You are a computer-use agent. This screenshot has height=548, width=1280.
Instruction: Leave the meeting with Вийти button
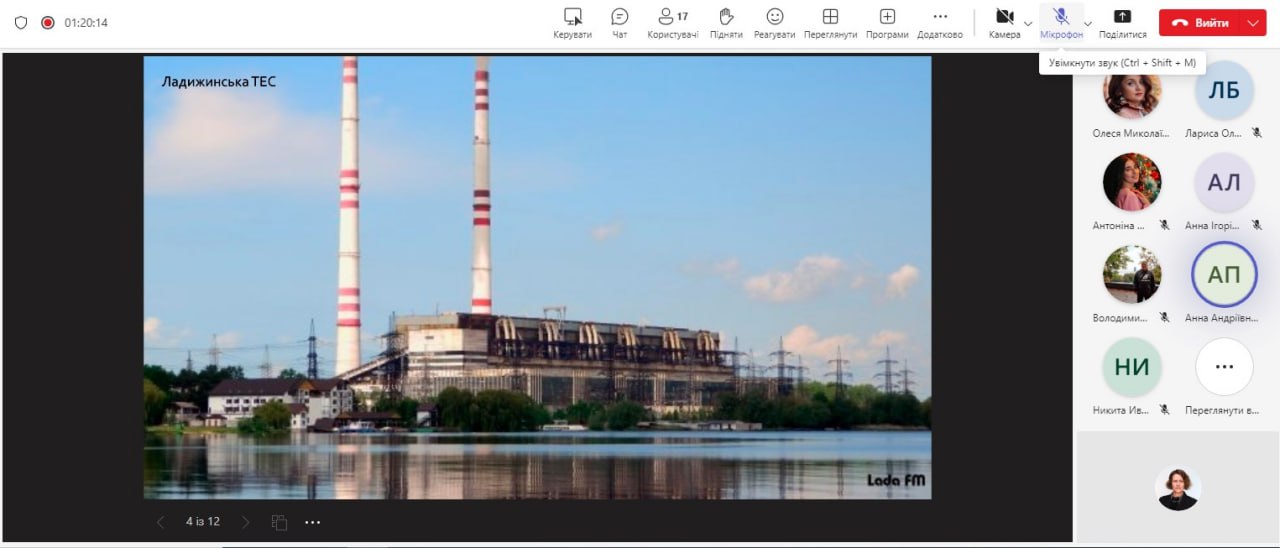point(1202,22)
